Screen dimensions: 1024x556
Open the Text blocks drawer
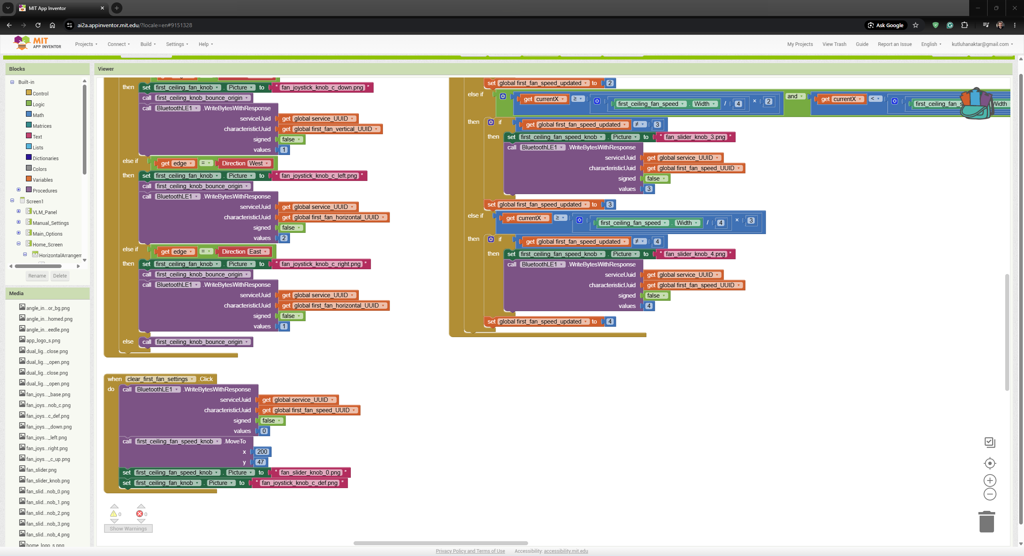(34, 137)
